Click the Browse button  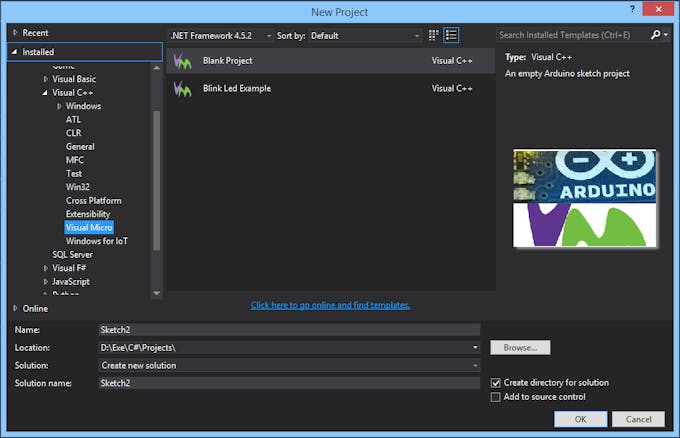pos(520,348)
